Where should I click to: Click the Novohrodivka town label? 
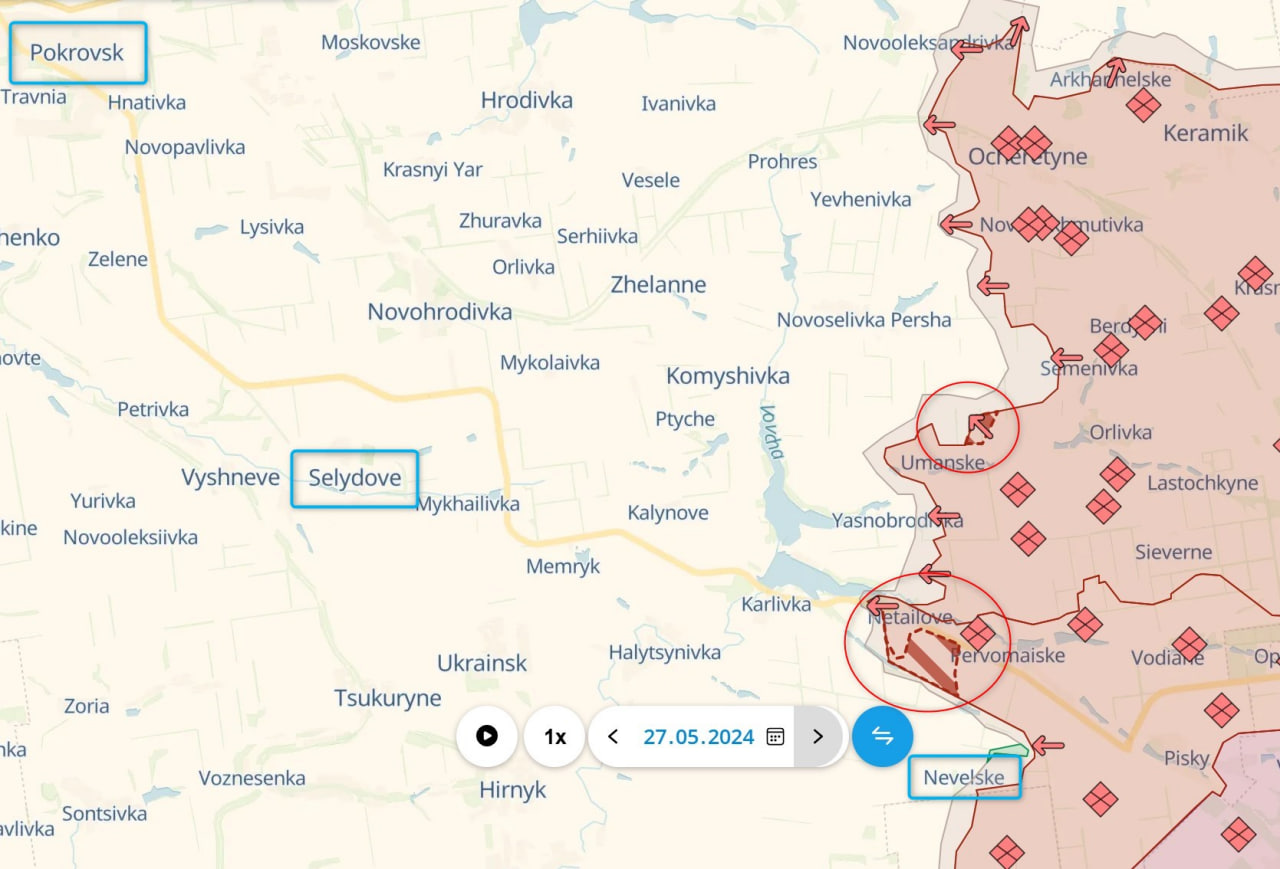click(x=440, y=311)
